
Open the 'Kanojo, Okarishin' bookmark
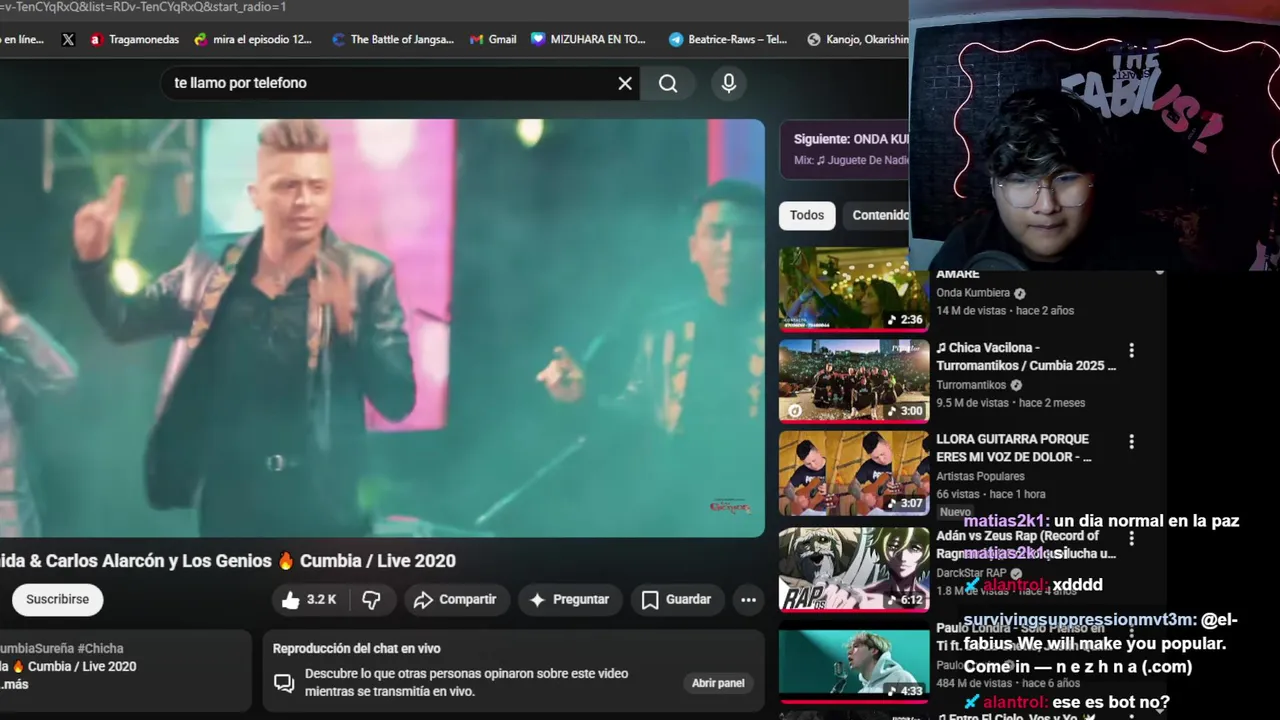pos(858,40)
